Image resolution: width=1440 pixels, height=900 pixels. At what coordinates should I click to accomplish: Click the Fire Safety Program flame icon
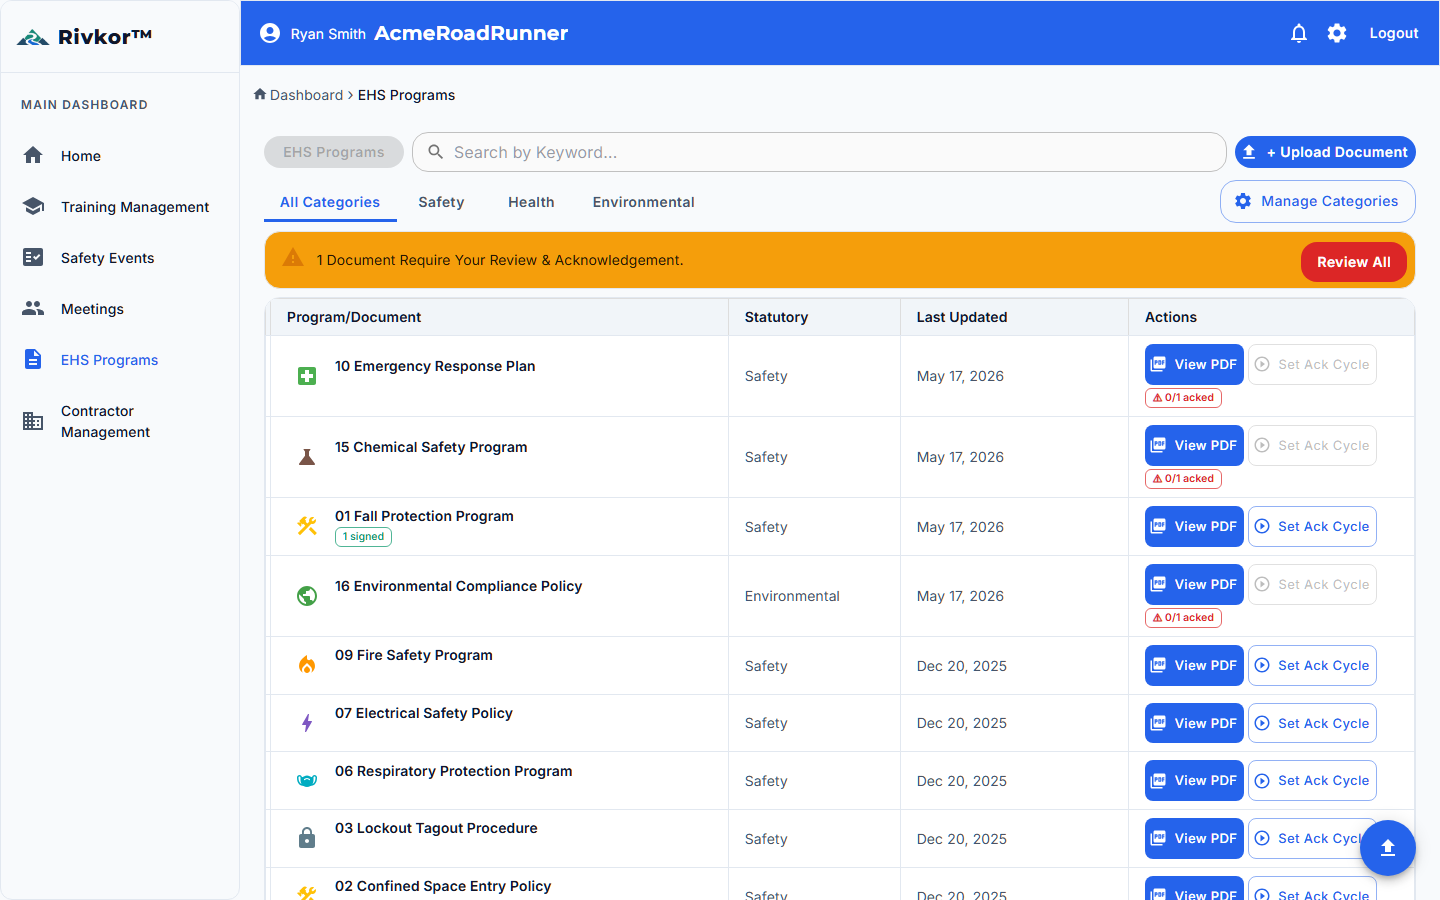[307, 665]
